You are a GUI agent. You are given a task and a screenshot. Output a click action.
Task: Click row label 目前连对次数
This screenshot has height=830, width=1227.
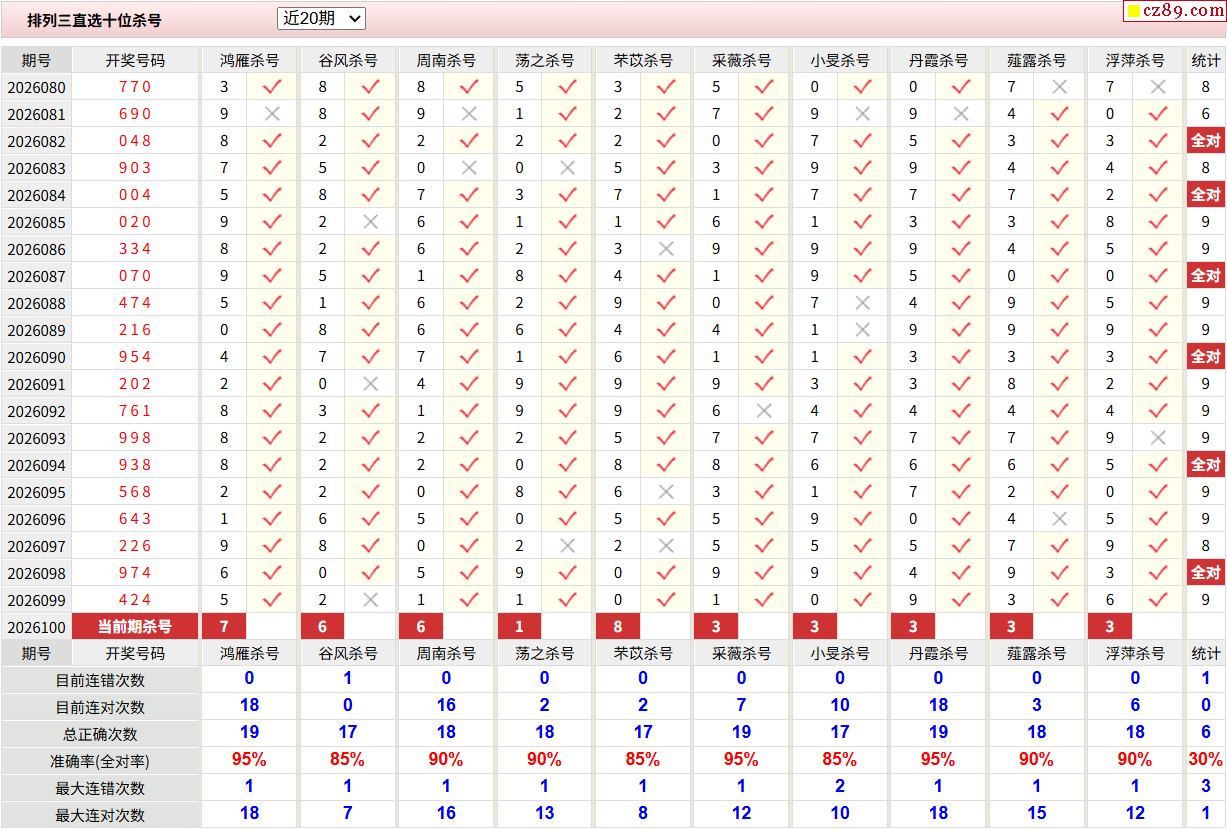pyautogui.click(x=100, y=707)
